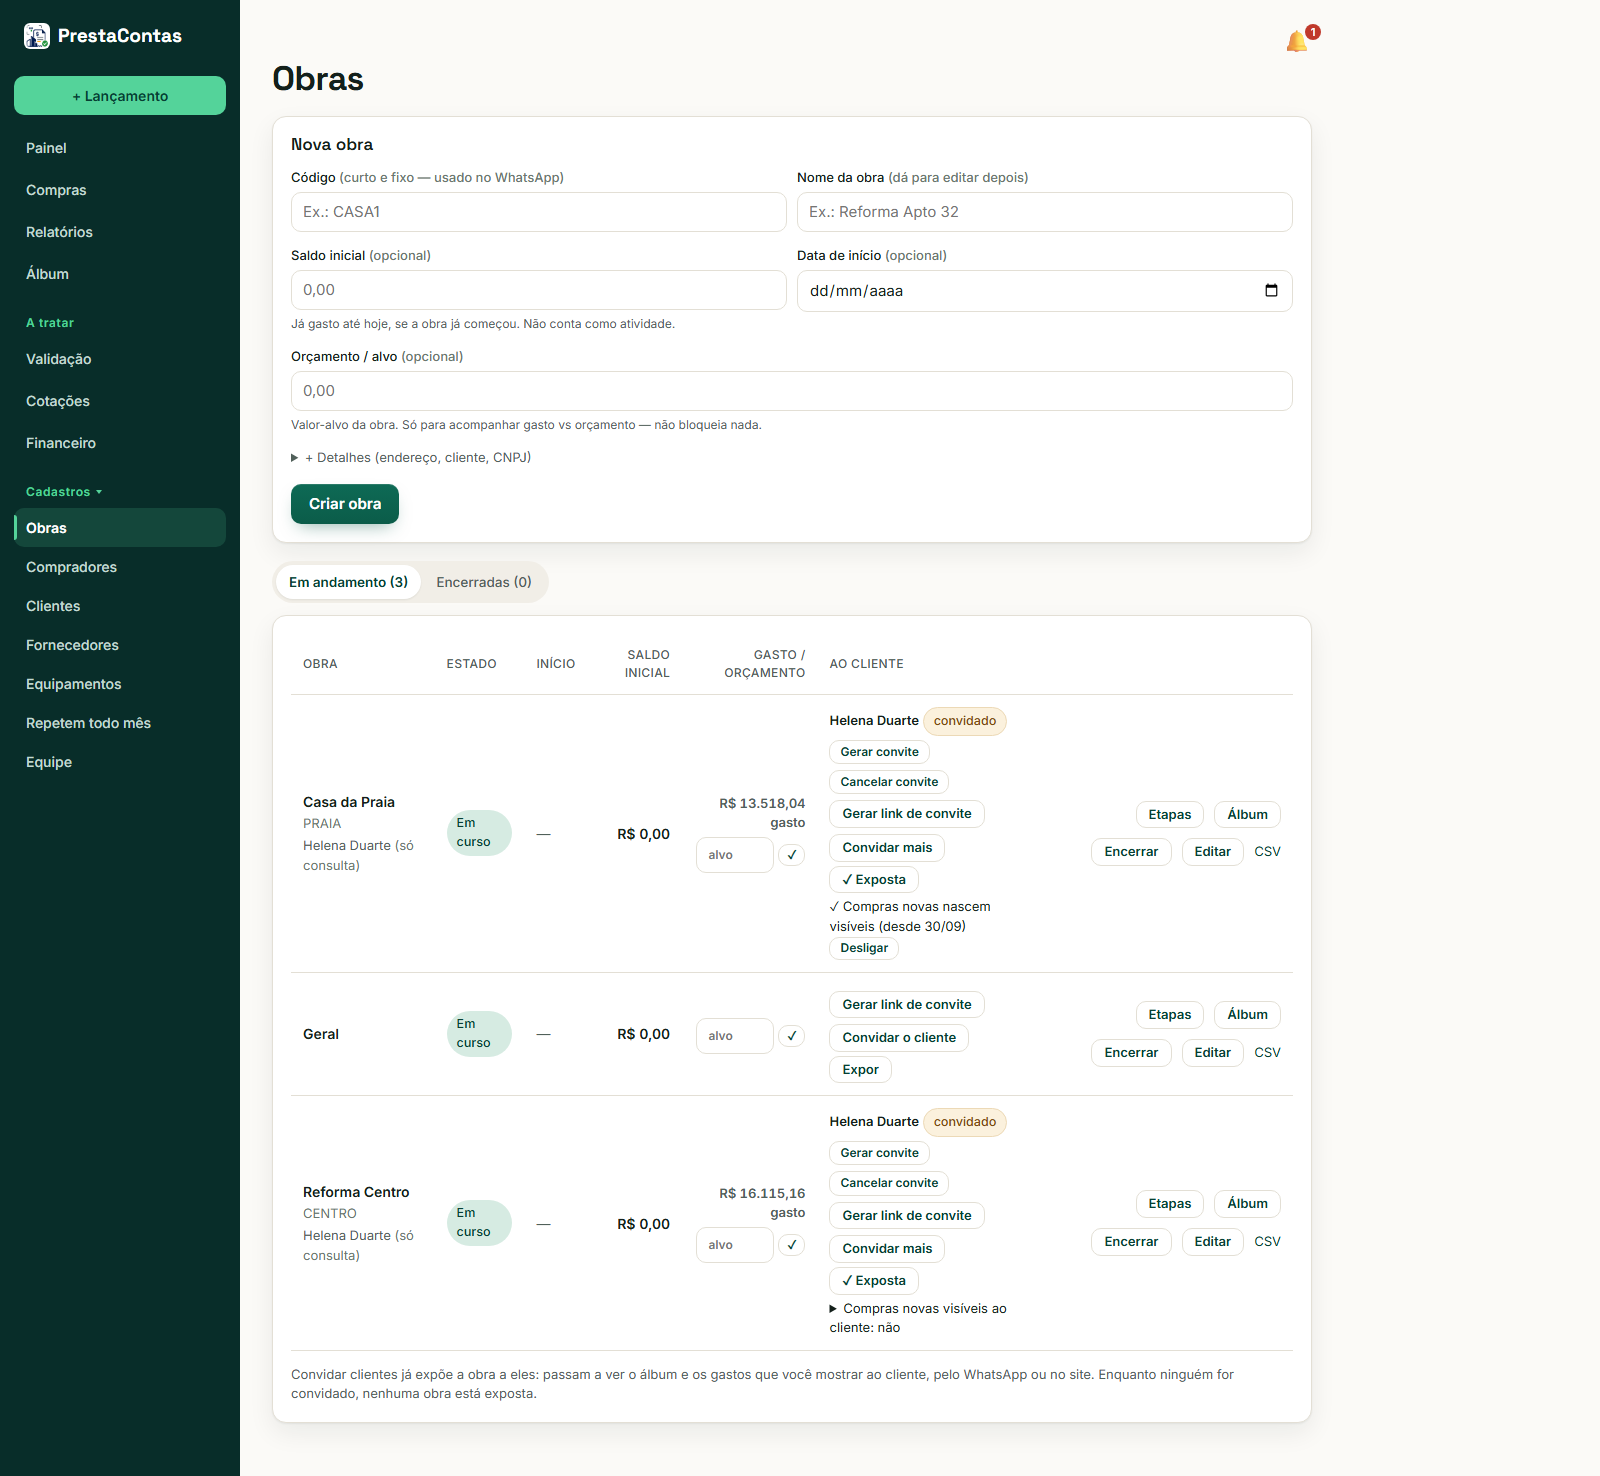Confirm alvo checkmark for Reforma Centro

(792, 1245)
